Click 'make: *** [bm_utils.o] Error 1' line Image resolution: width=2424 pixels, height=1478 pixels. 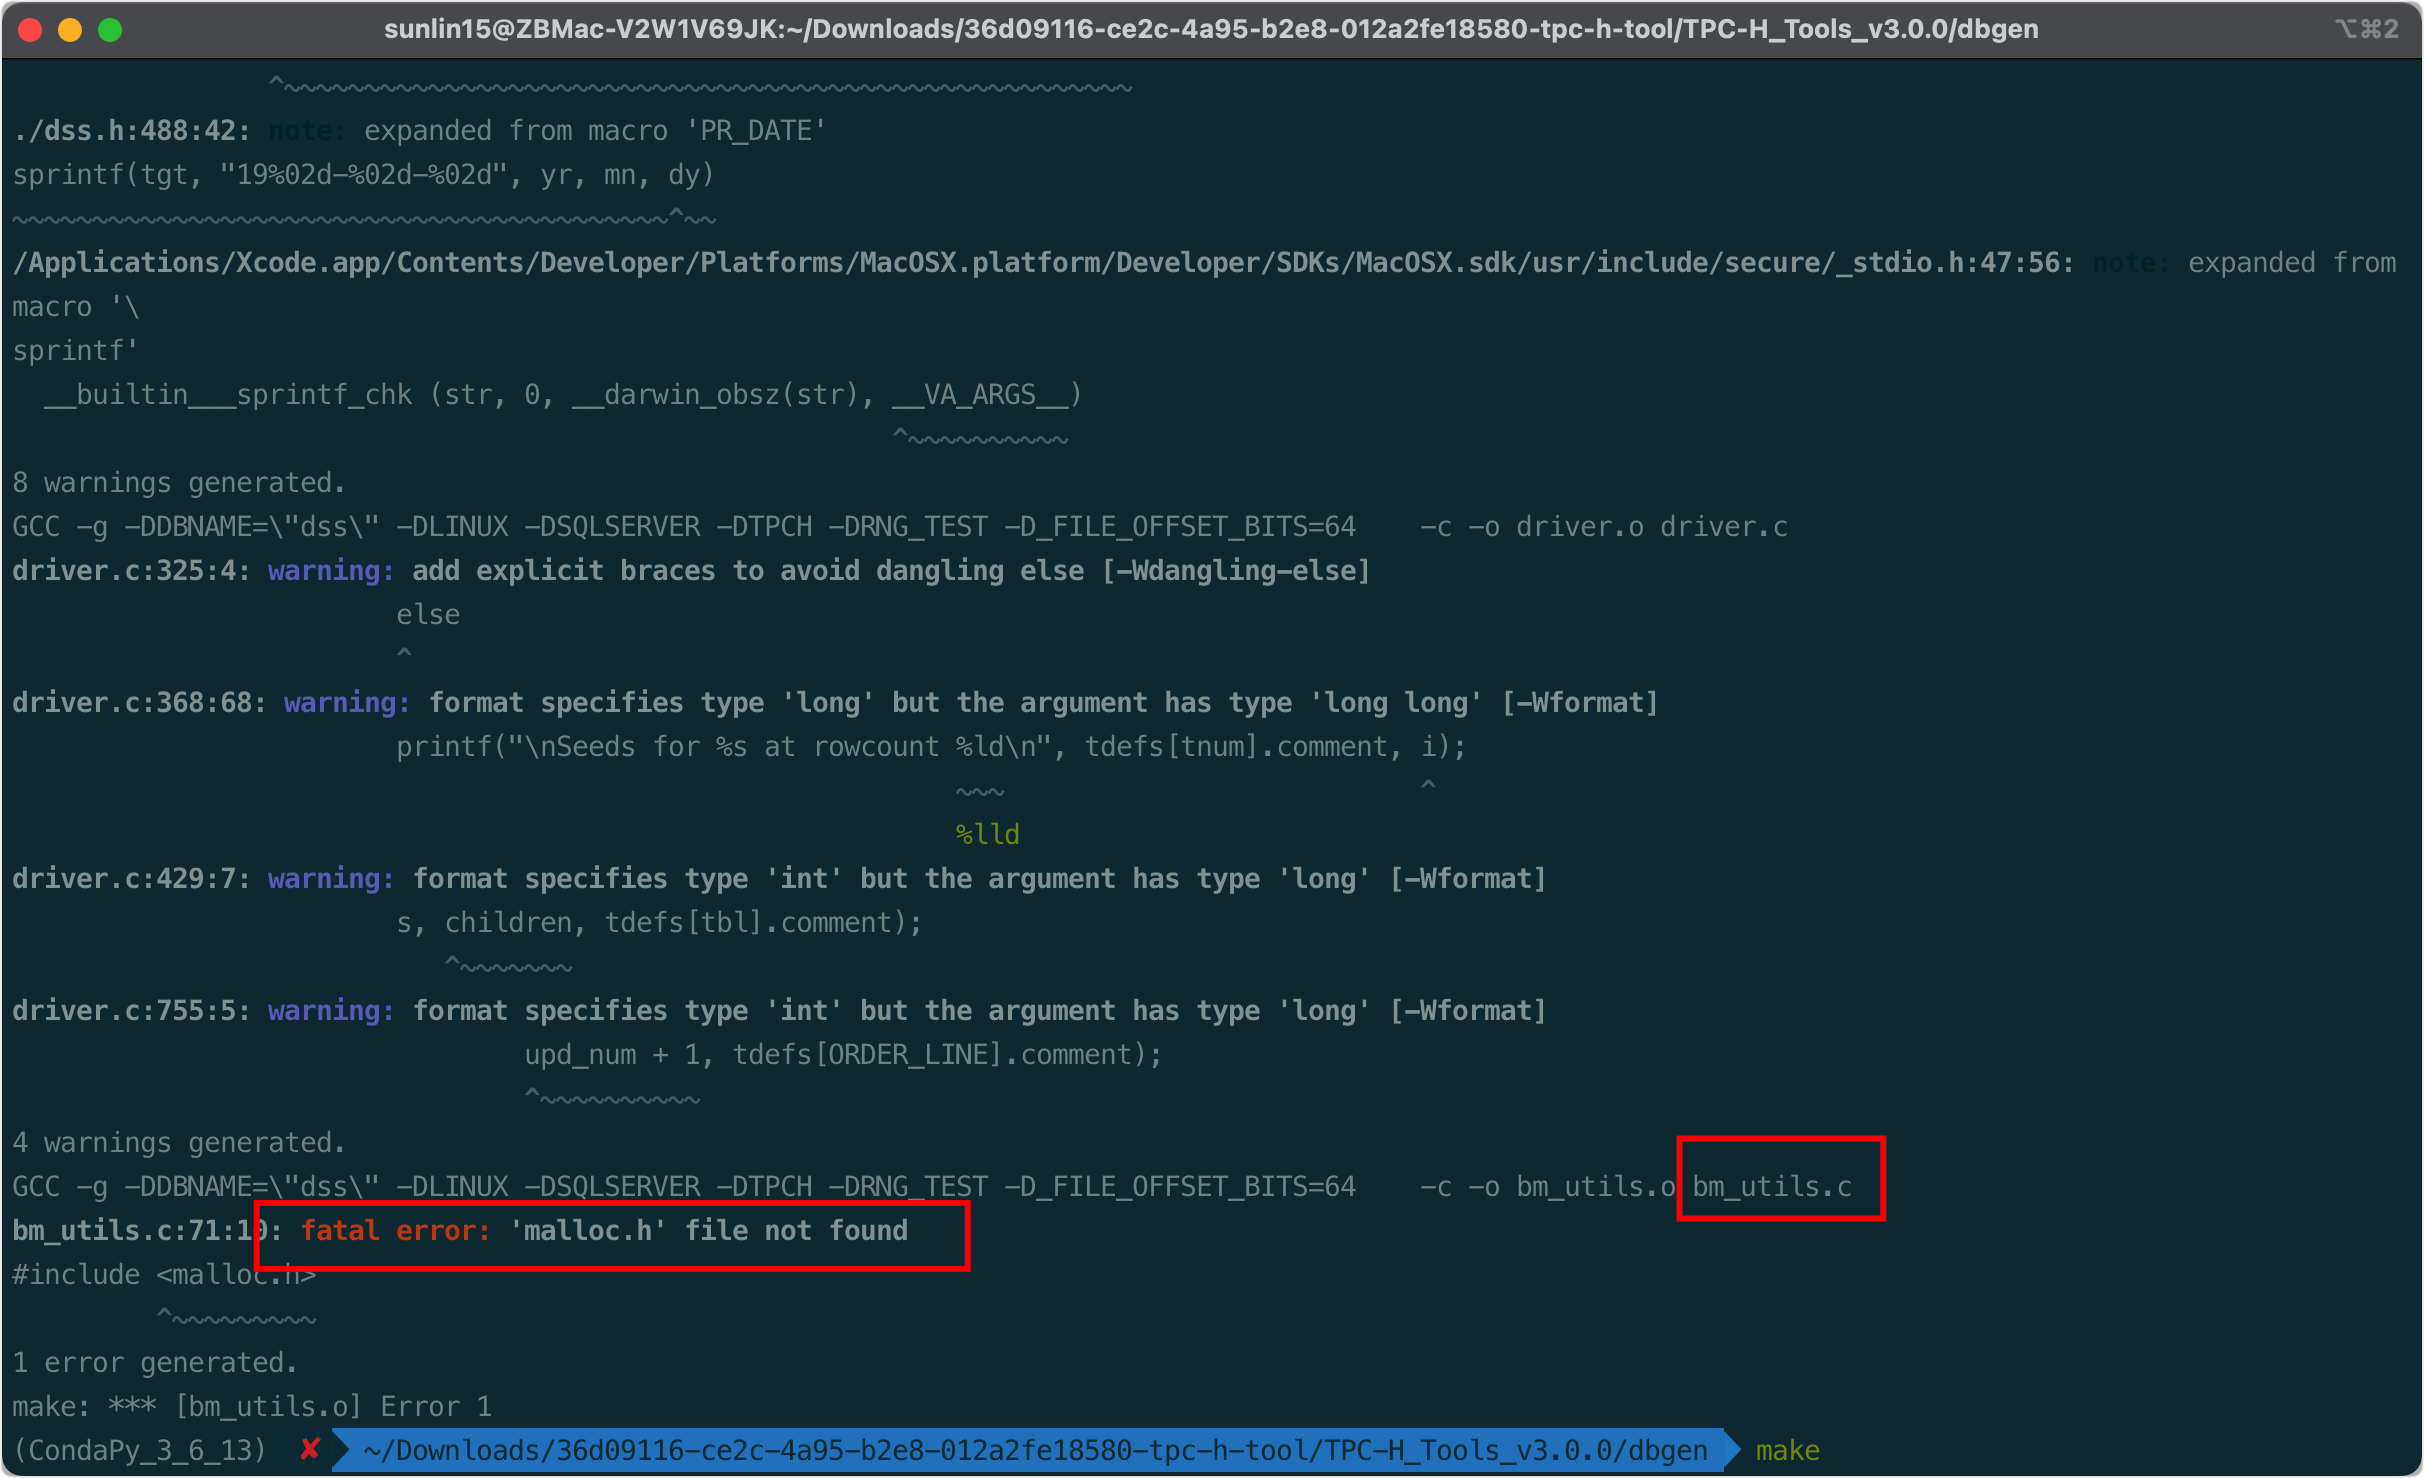252,1406
